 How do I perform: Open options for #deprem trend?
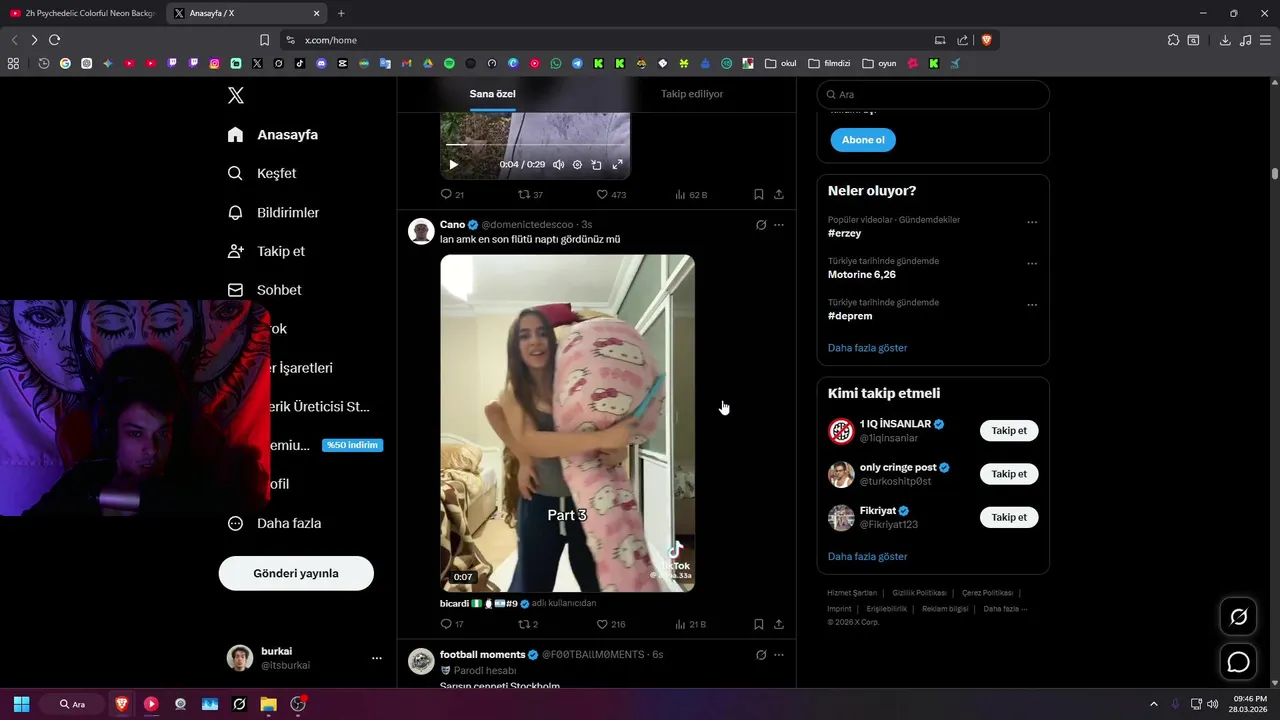click(1032, 305)
